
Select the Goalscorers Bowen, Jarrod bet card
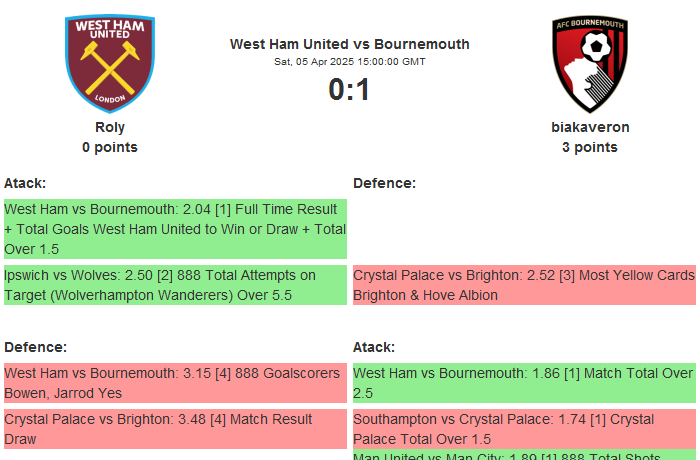(175, 383)
